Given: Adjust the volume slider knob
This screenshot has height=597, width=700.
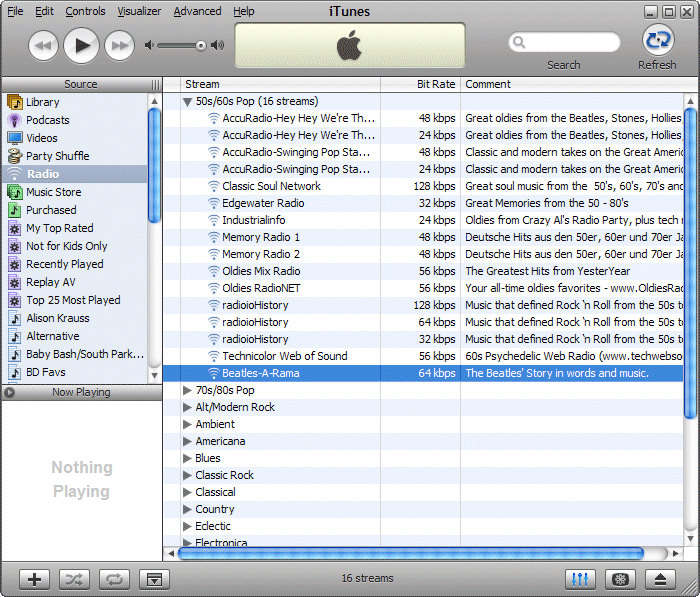Looking at the screenshot, I should (201, 45).
